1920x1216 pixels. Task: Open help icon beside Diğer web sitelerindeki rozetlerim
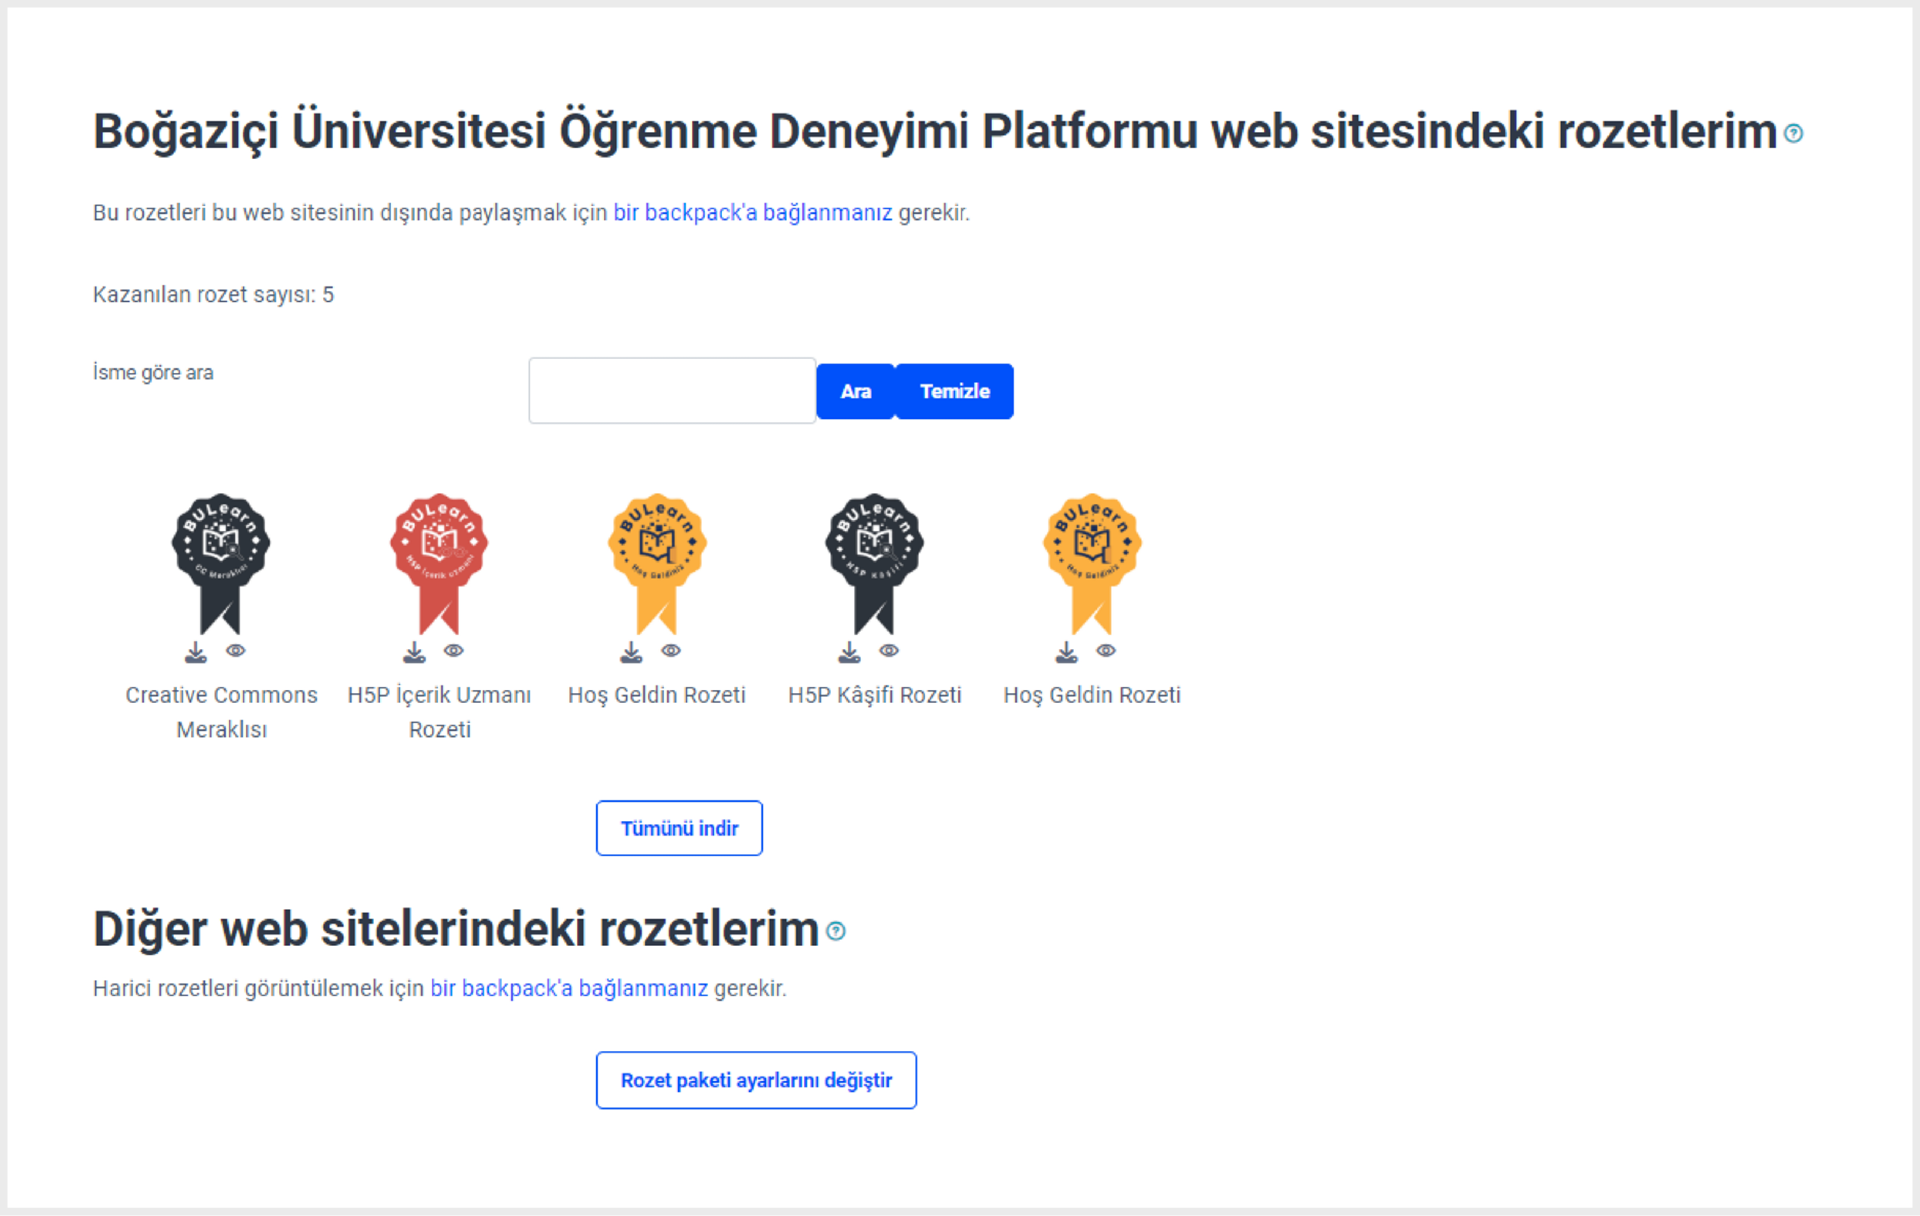(x=836, y=931)
